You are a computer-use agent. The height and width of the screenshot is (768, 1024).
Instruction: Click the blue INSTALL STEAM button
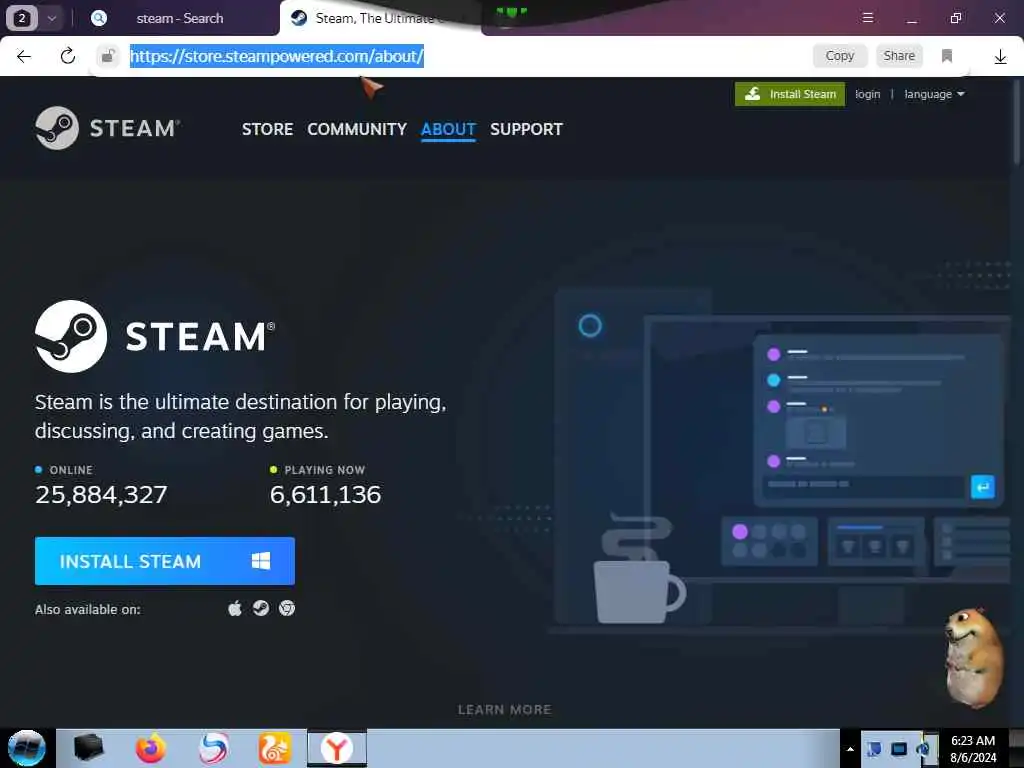[165, 561]
